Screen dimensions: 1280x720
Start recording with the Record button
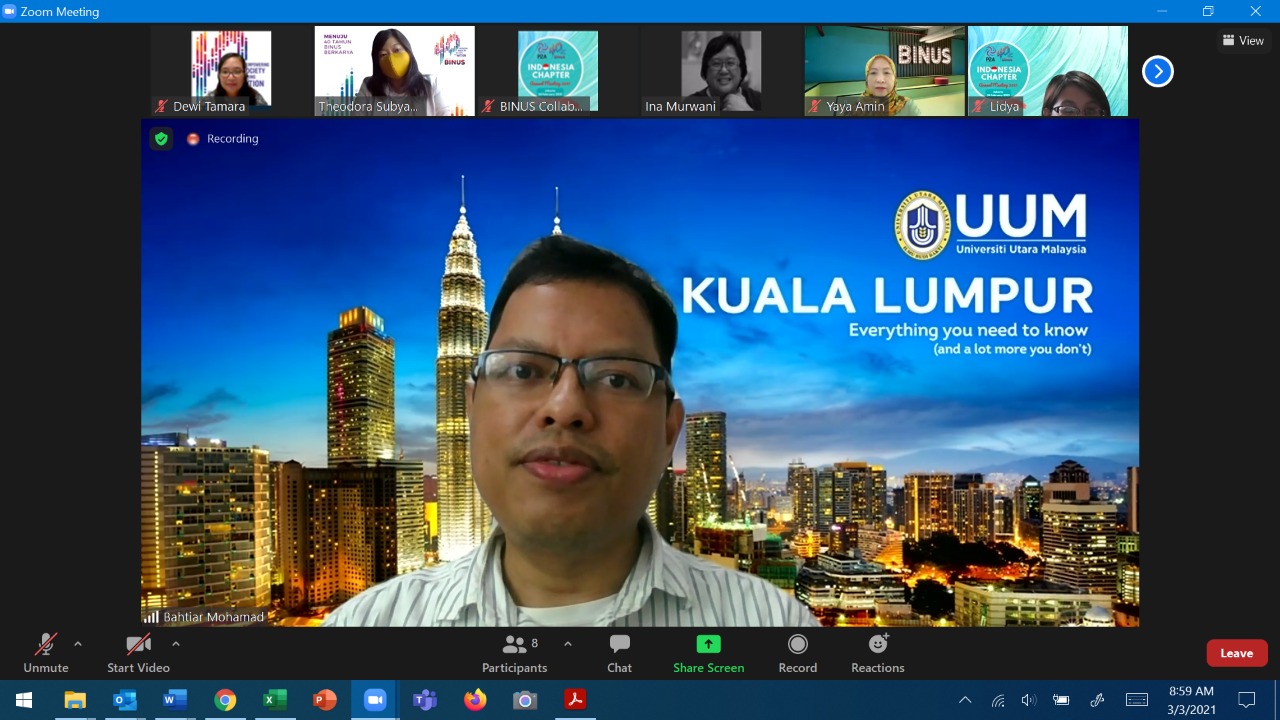[797, 653]
